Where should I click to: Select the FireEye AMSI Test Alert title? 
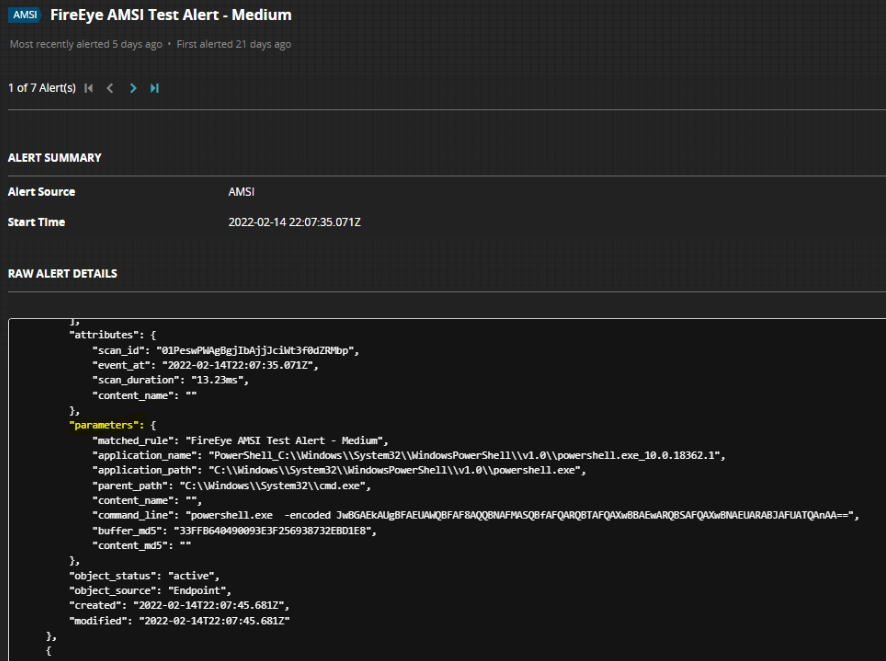(171, 15)
